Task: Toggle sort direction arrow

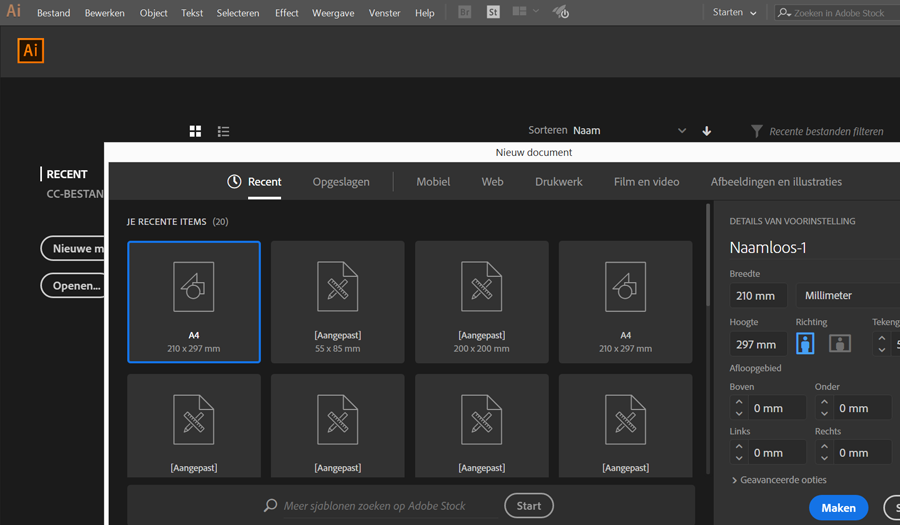Action: click(x=707, y=131)
